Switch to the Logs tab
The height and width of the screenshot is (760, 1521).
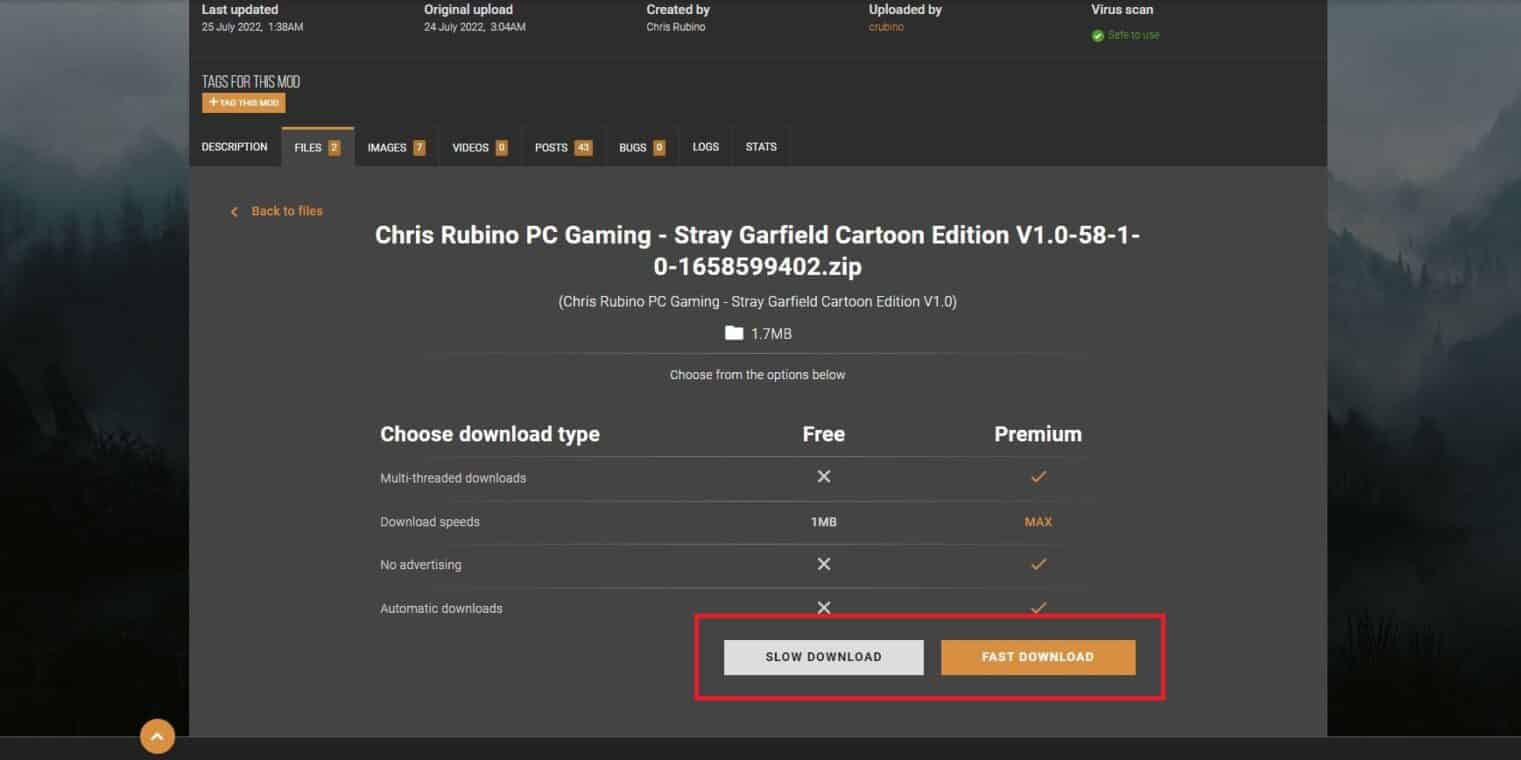[705, 147]
